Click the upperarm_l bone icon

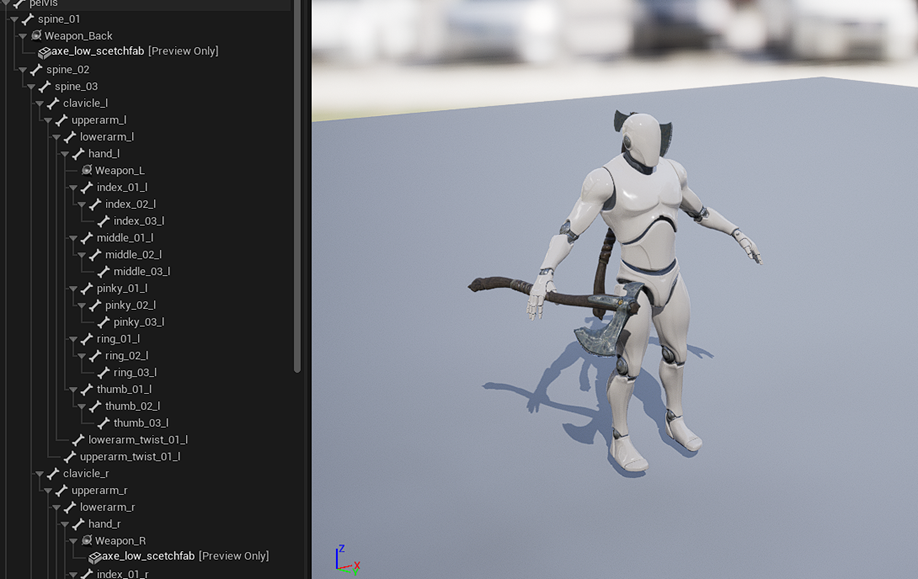(61, 121)
